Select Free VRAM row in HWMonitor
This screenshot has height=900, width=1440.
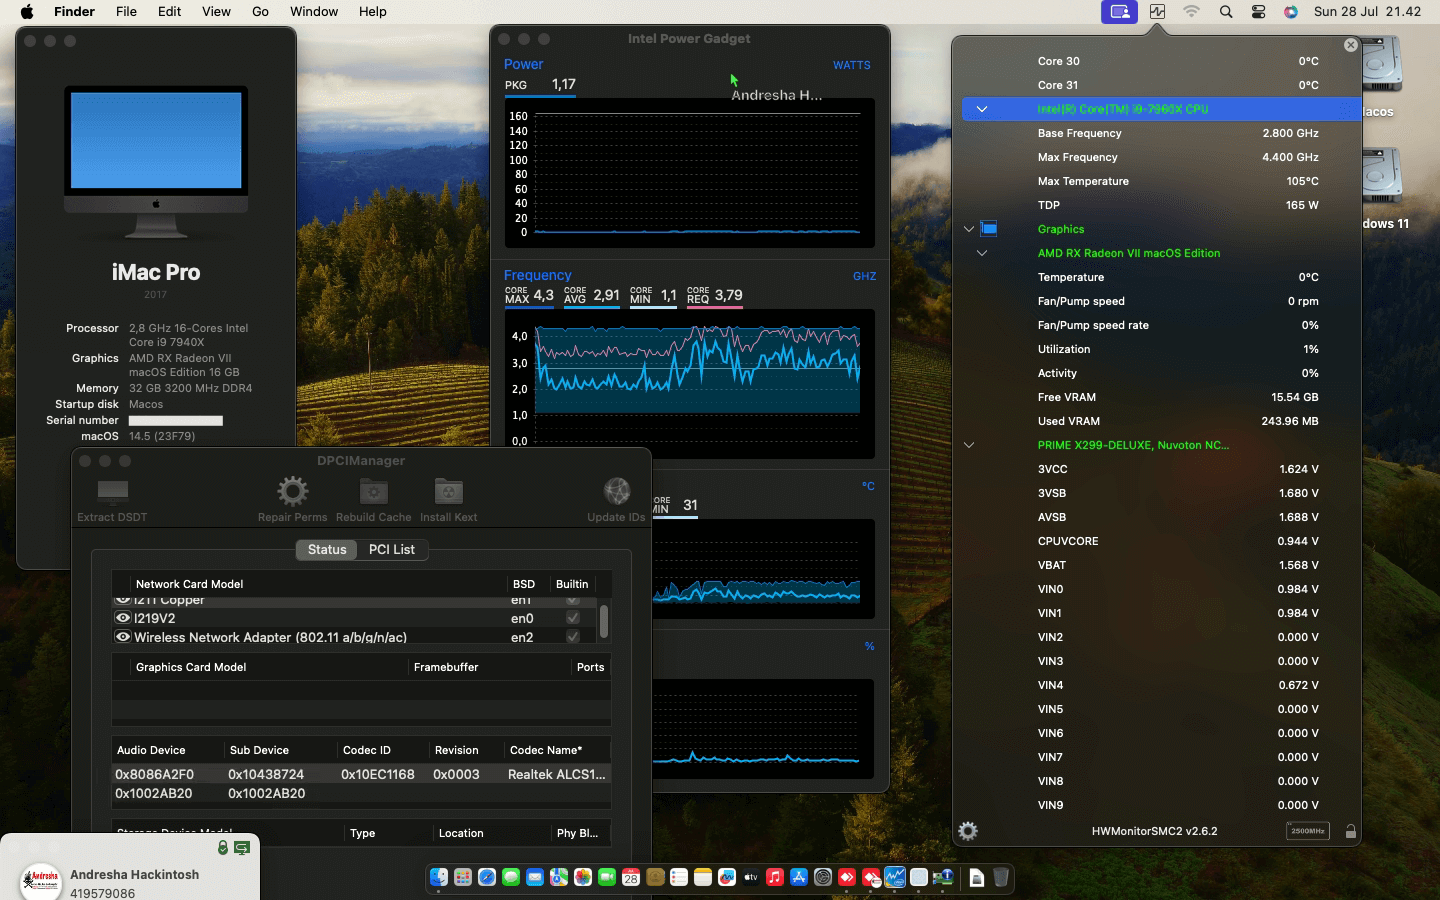1161,397
